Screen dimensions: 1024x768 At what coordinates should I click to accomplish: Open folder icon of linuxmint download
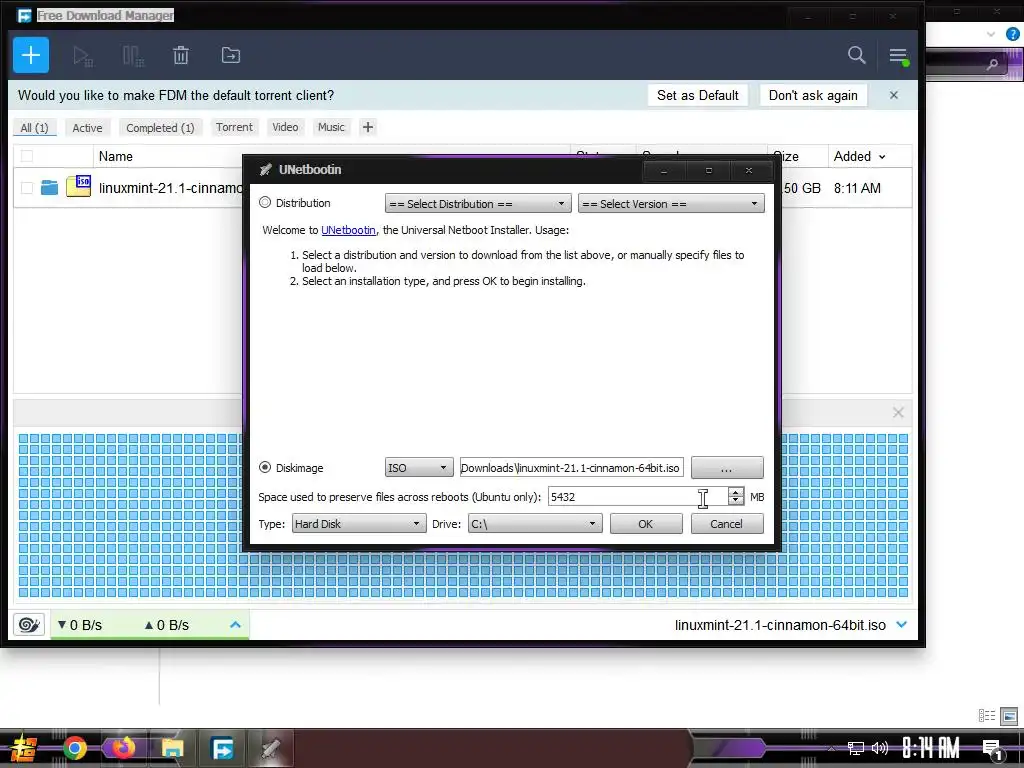pos(50,188)
